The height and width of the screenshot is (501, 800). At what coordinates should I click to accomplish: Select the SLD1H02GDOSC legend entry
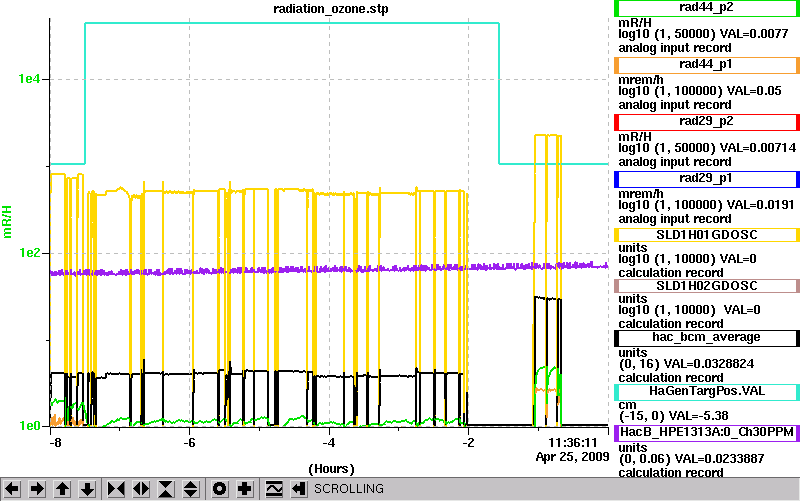[x=707, y=286]
